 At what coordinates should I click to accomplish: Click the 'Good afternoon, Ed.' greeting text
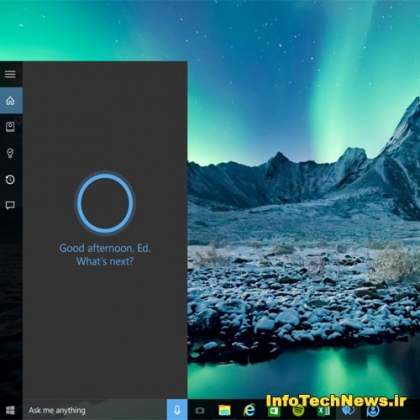(105, 248)
